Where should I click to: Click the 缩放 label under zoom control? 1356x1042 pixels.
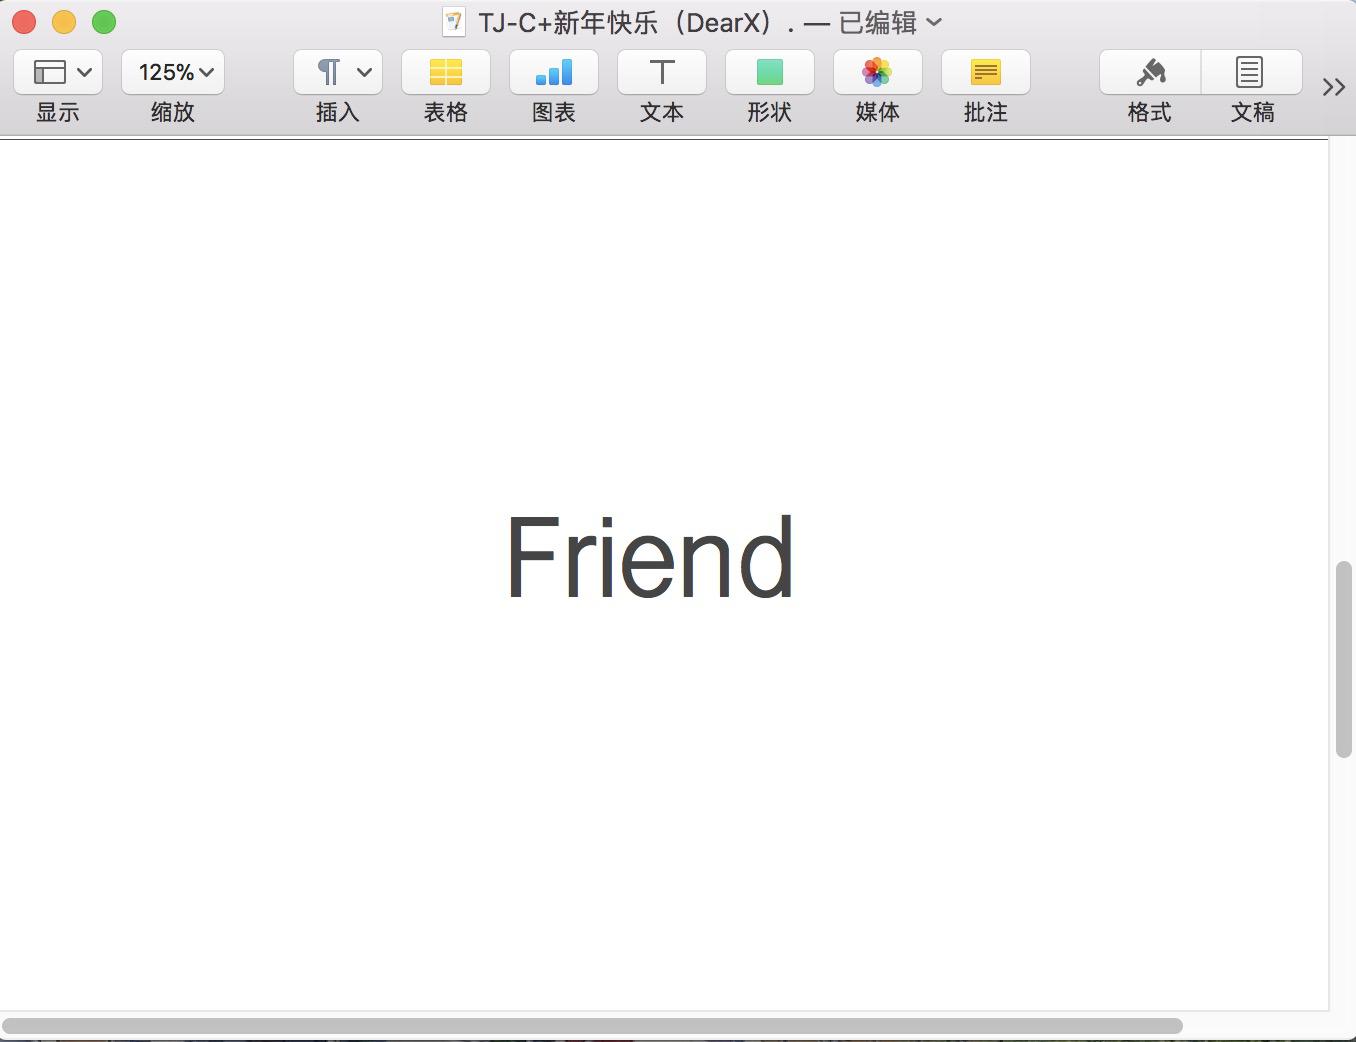[x=173, y=112]
